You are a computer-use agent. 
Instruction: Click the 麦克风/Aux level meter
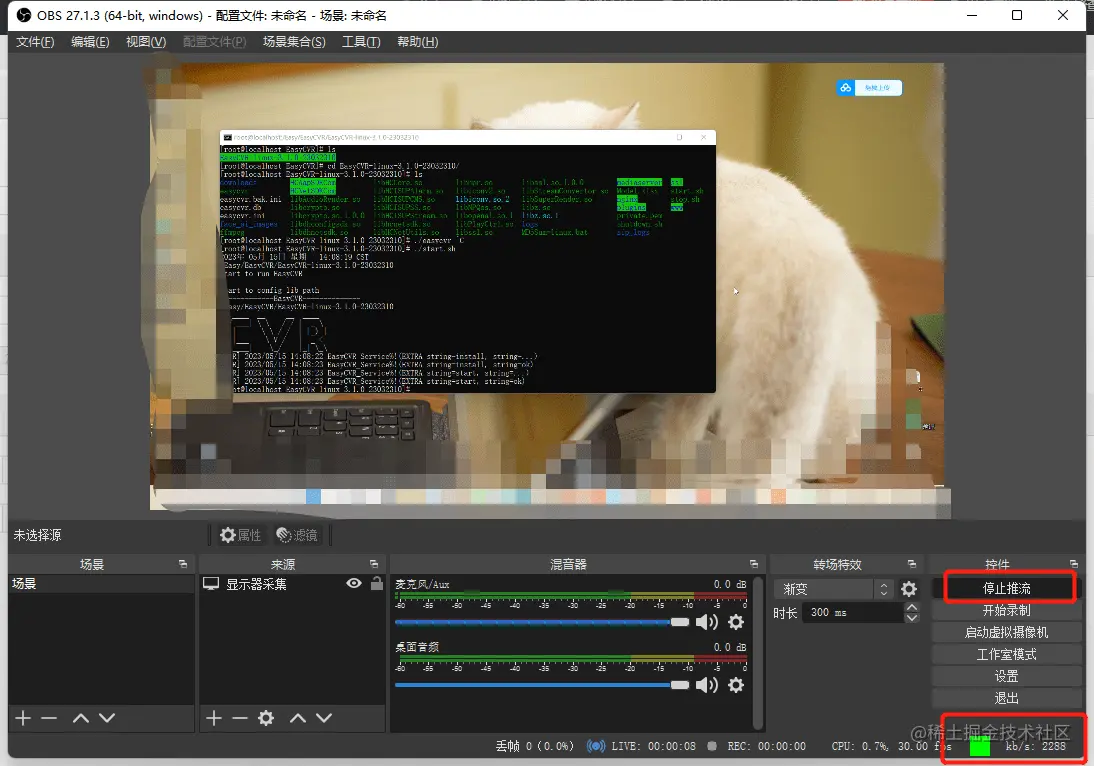coord(571,596)
